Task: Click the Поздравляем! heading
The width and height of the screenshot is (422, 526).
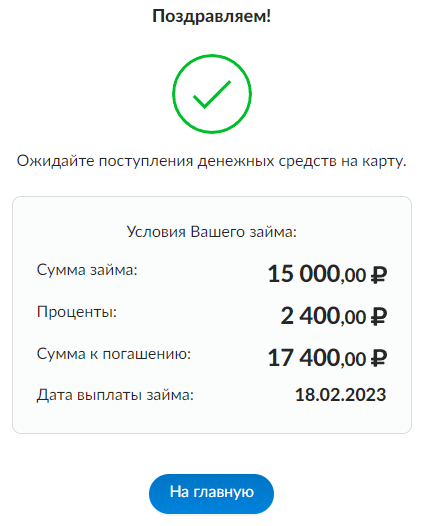Action: [x=211, y=16]
